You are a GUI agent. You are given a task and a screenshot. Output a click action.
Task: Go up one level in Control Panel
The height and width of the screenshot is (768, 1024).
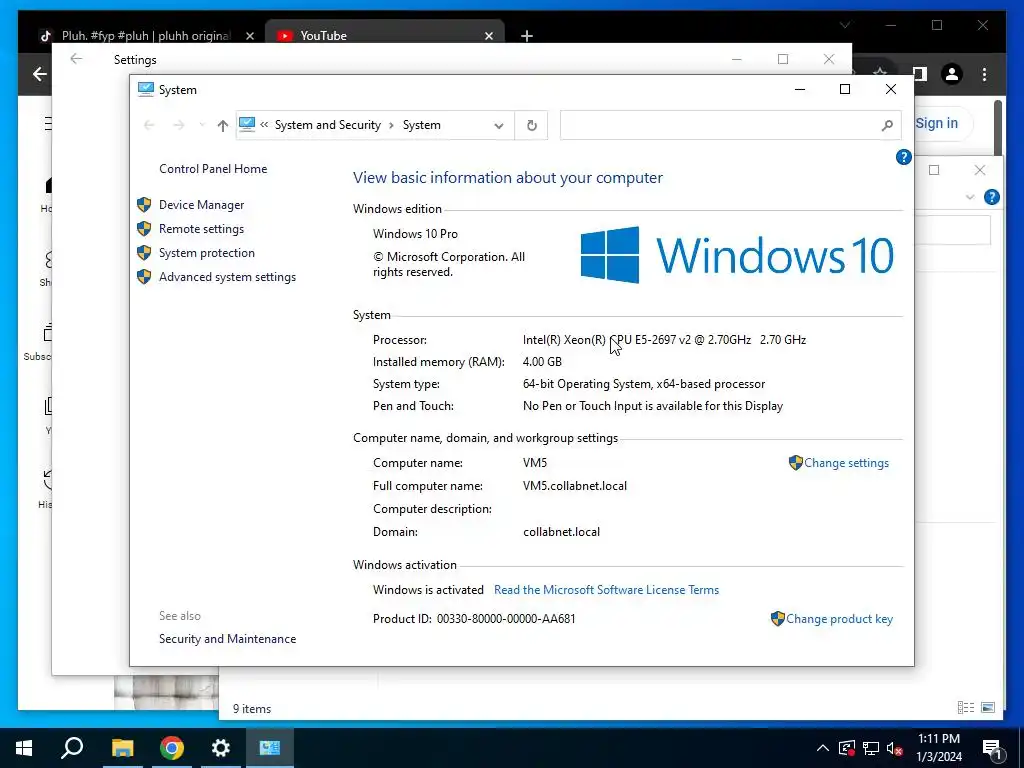tap(223, 126)
